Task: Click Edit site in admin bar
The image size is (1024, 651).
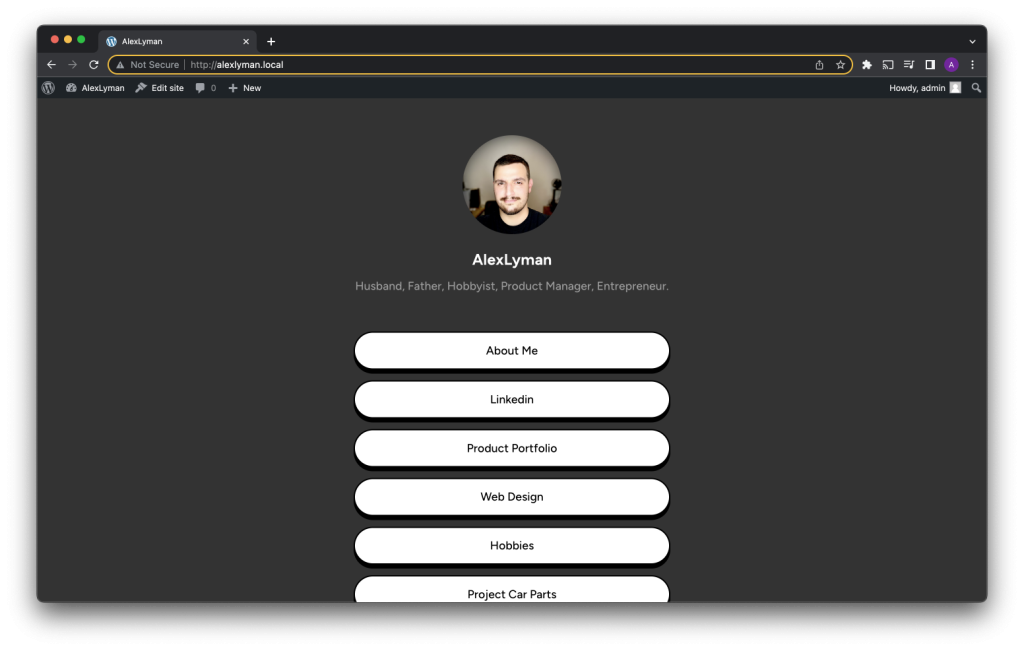Action: click(x=160, y=88)
